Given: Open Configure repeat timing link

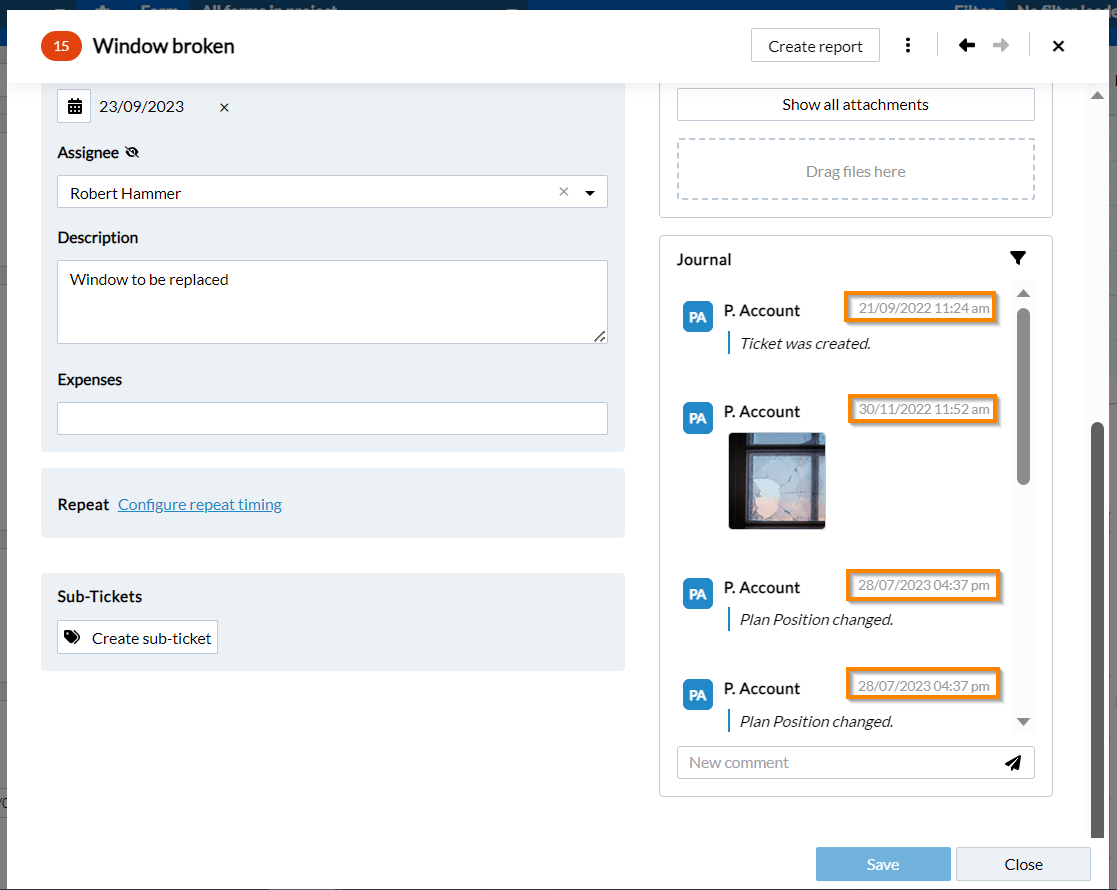Looking at the screenshot, I should pos(200,504).
